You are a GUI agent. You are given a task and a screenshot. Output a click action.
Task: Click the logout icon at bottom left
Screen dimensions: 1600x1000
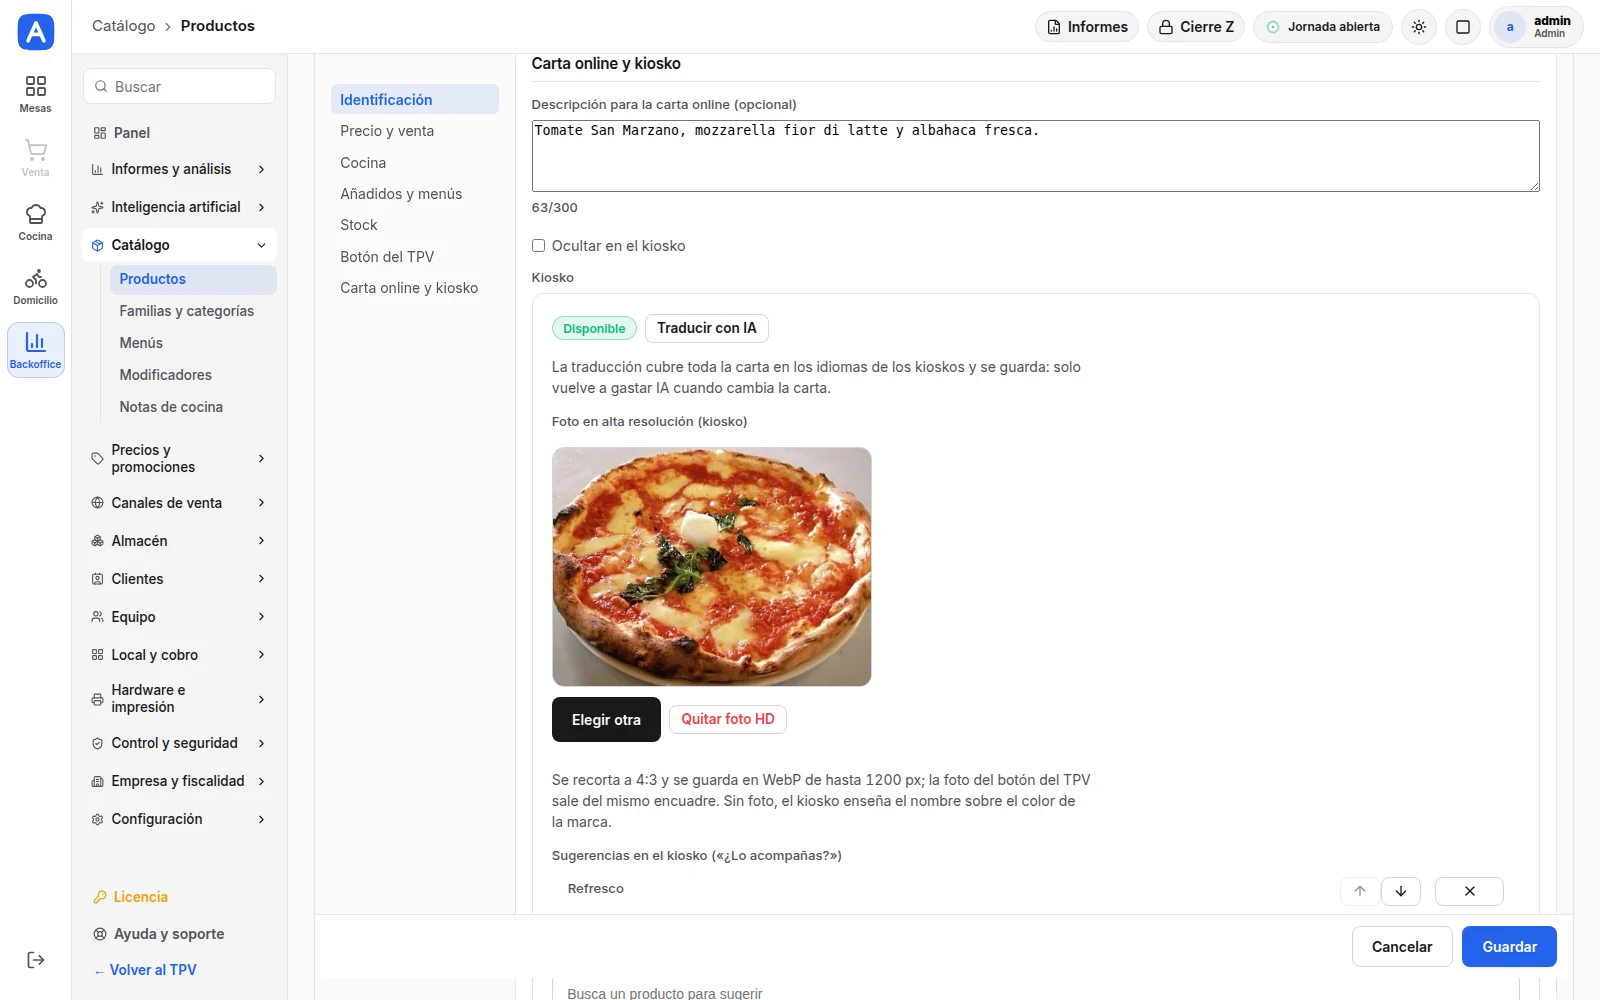[x=36, y=960]
